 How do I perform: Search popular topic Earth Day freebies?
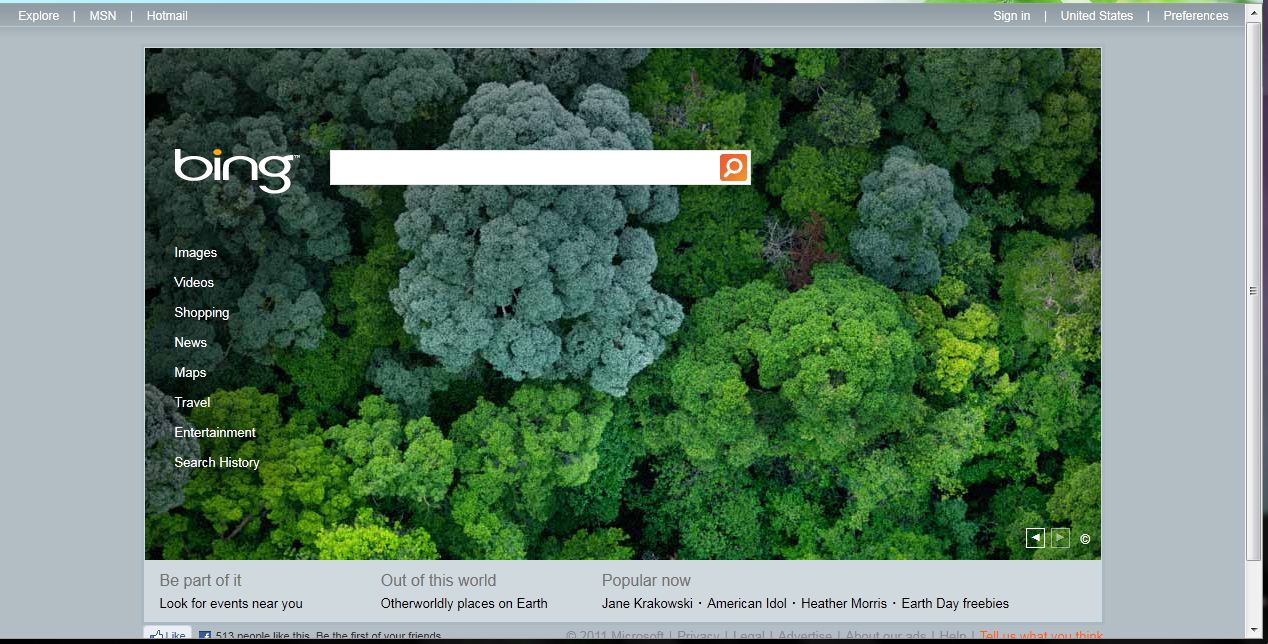point(955,604)
